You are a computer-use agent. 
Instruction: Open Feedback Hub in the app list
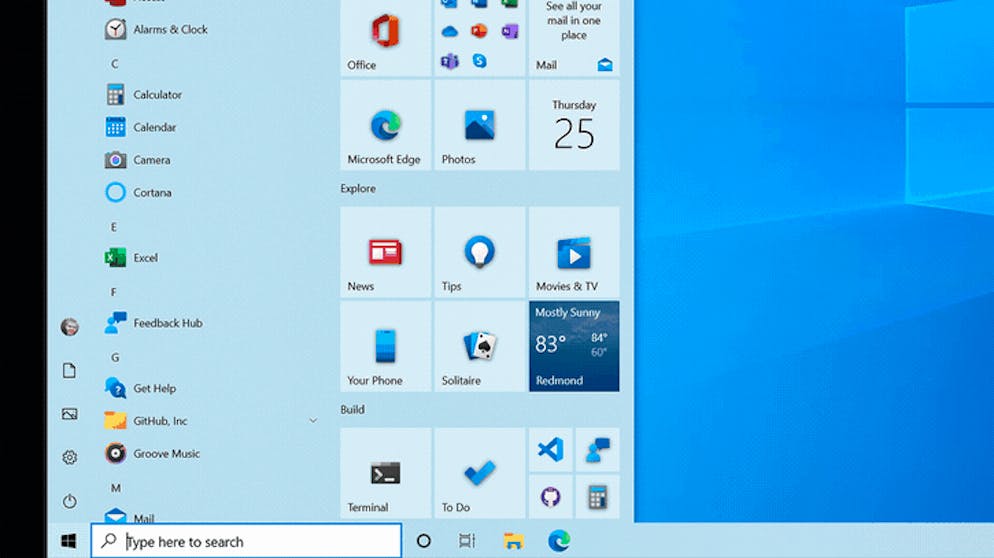[x=154, y=323]
